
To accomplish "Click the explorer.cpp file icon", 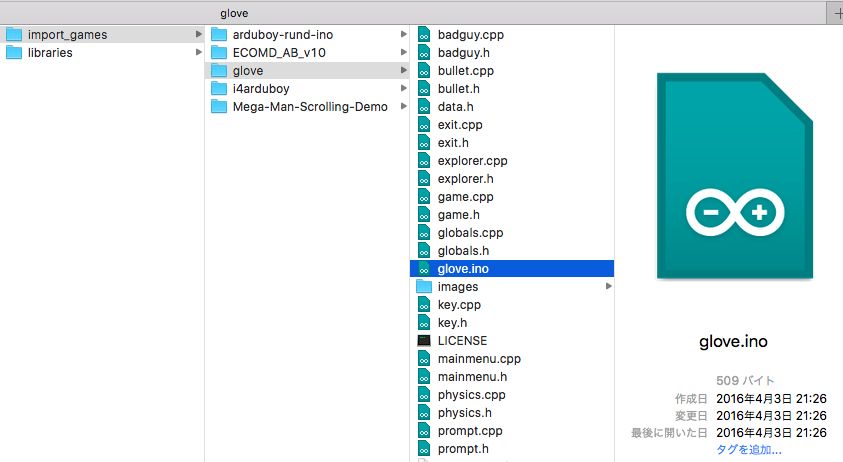I will coord(424,161).
